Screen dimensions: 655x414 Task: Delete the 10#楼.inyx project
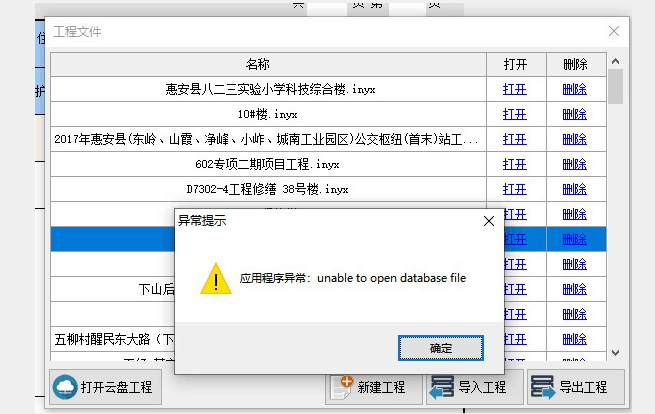pos(575,113)
